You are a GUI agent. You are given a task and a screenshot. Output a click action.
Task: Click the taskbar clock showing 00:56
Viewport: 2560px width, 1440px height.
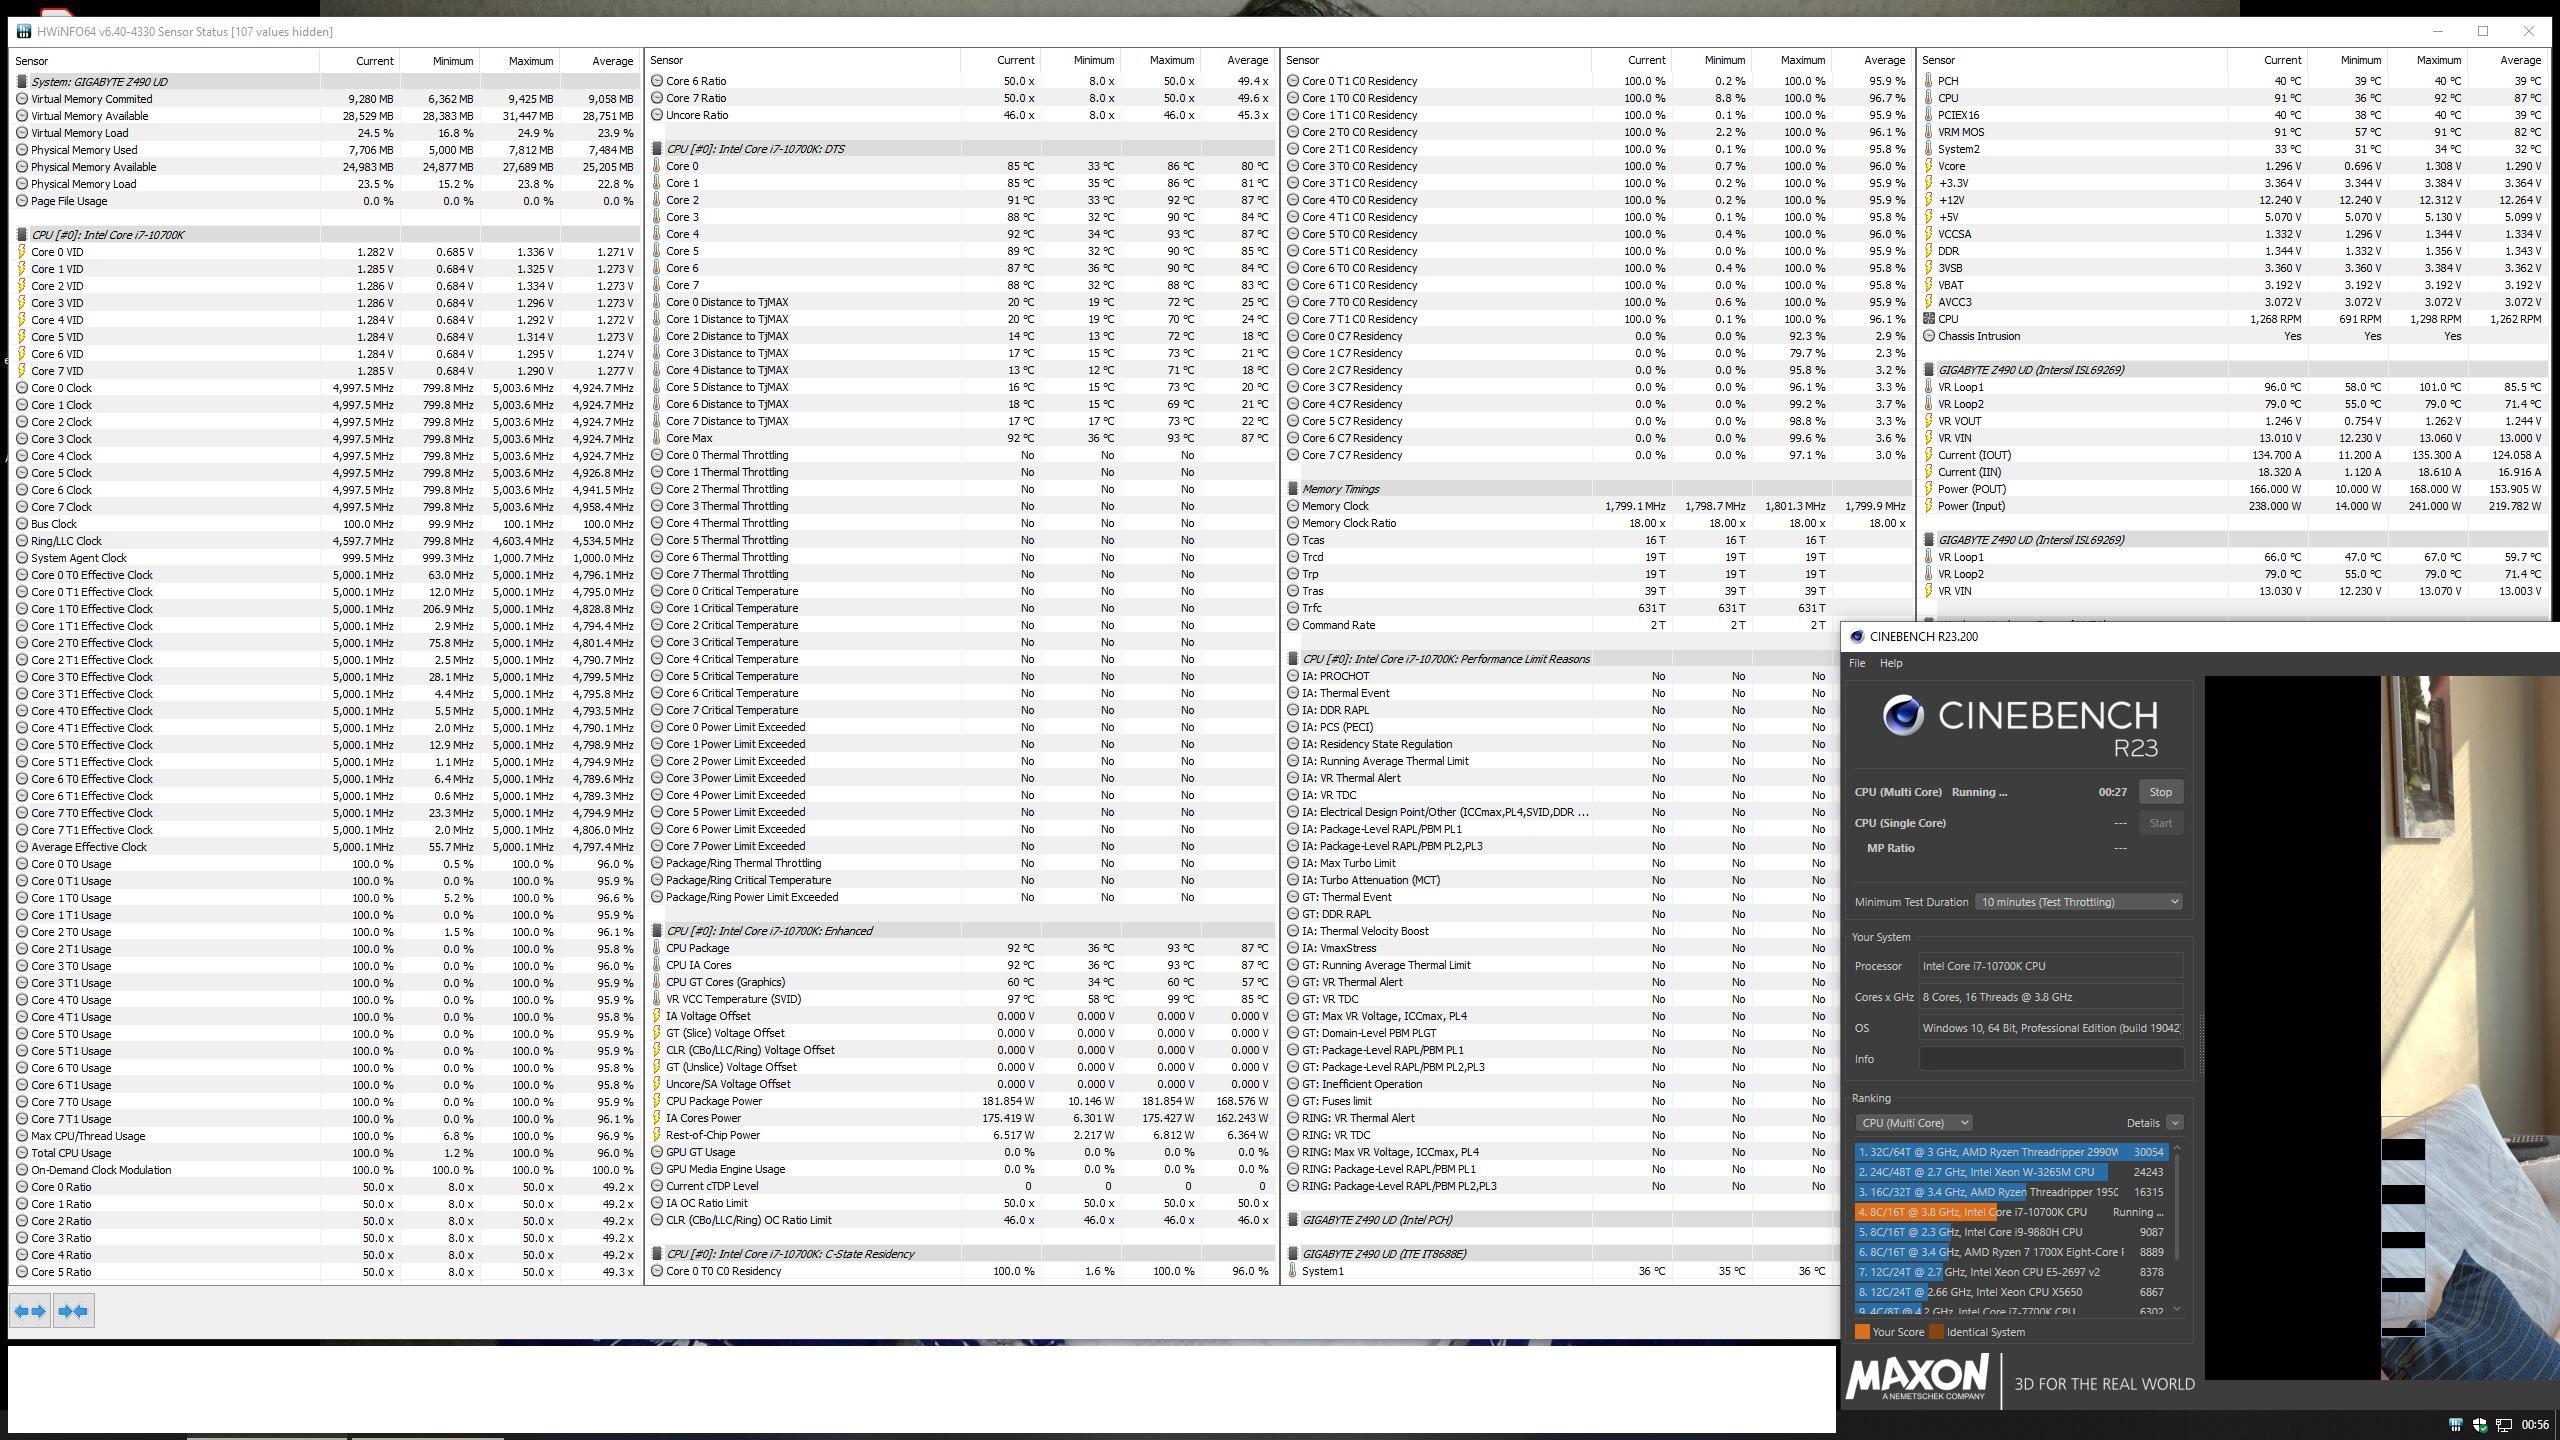pyautogui.click(x=2535, y=1425)
